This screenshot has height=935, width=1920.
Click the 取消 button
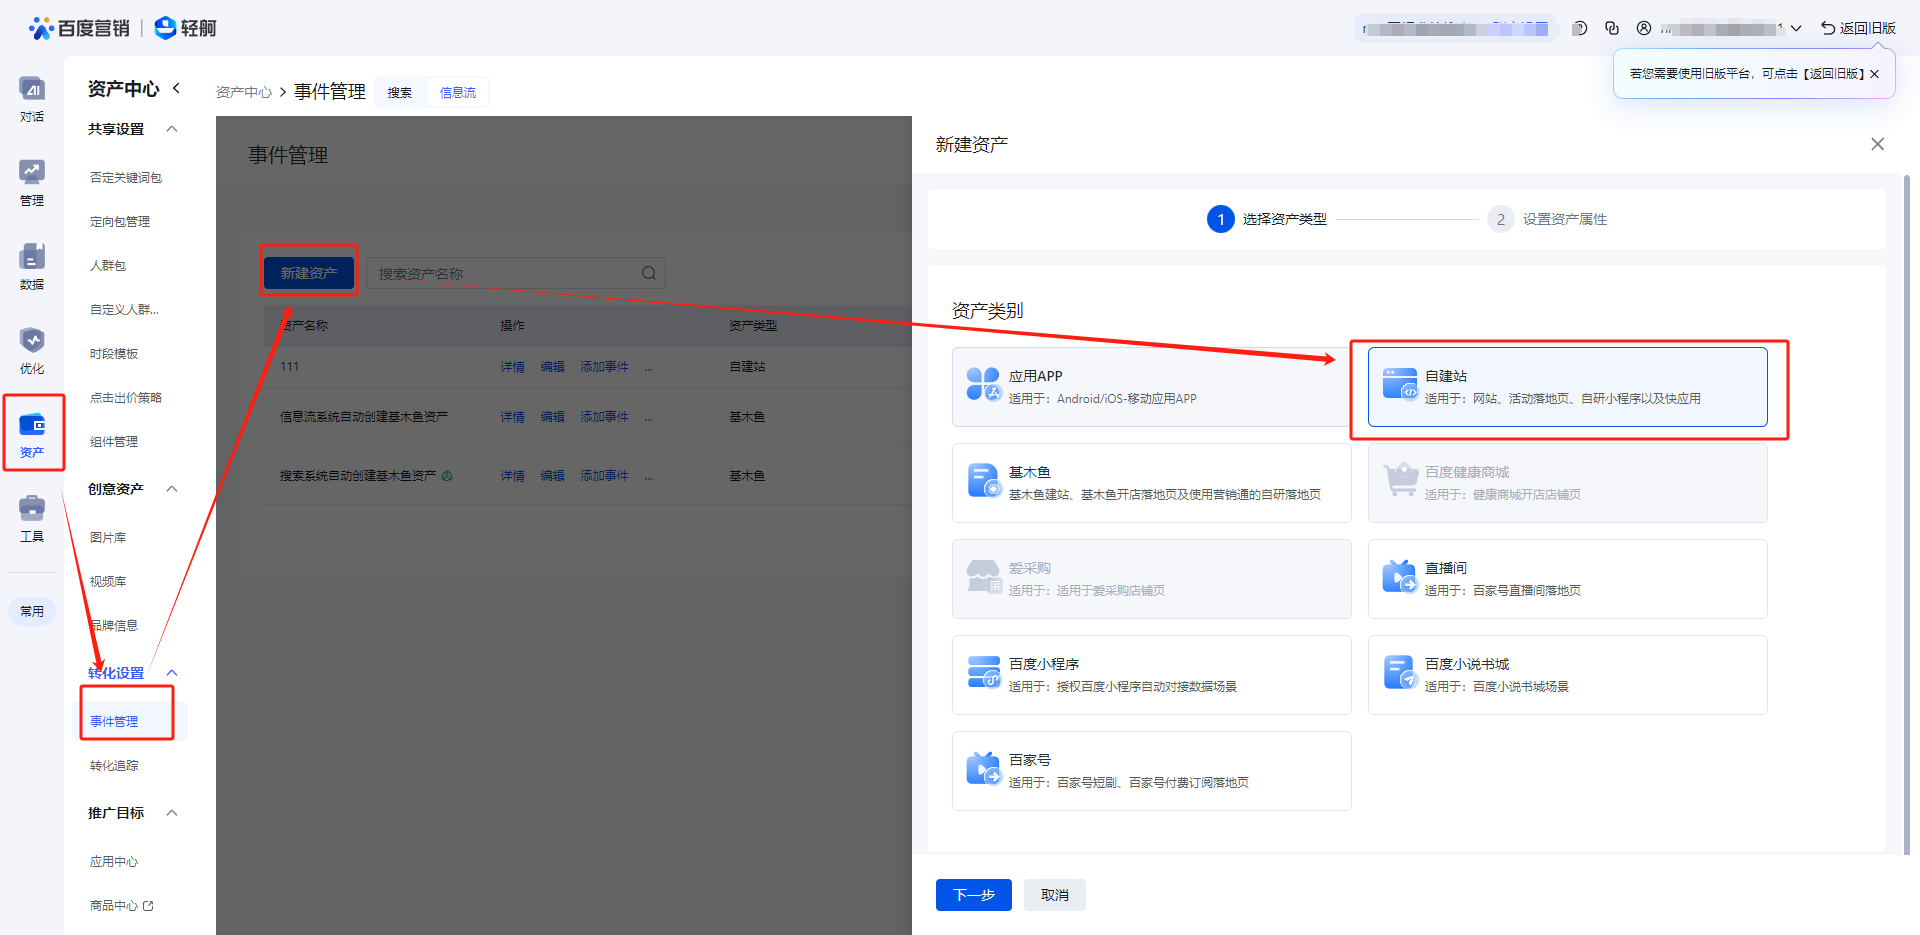[1055, 895]
